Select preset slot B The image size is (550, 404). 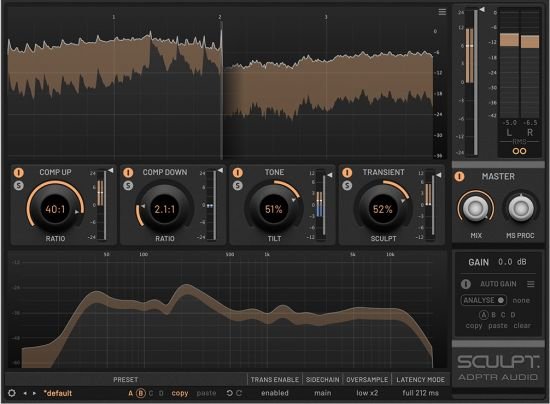(x=141, y=393)
